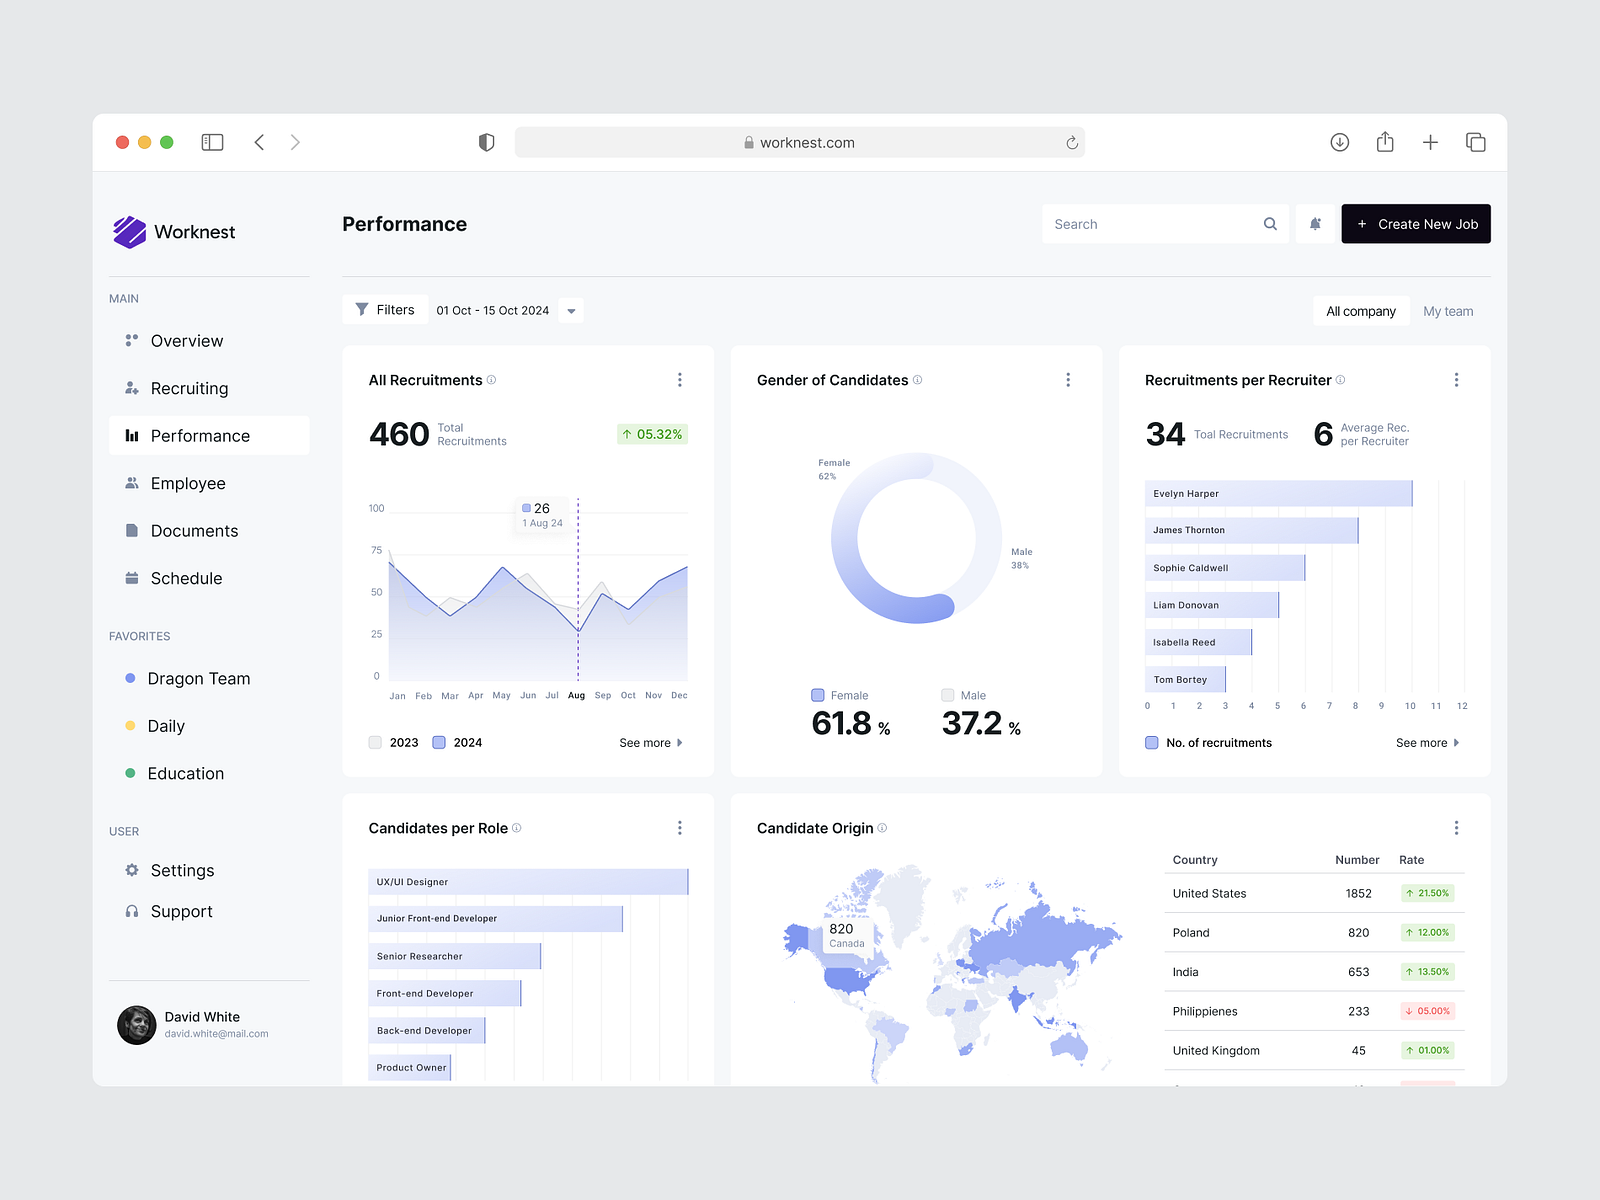Open the Candidates per Role info icon
Viewport: 1600px width, 1200px height.
coord(516,828)
